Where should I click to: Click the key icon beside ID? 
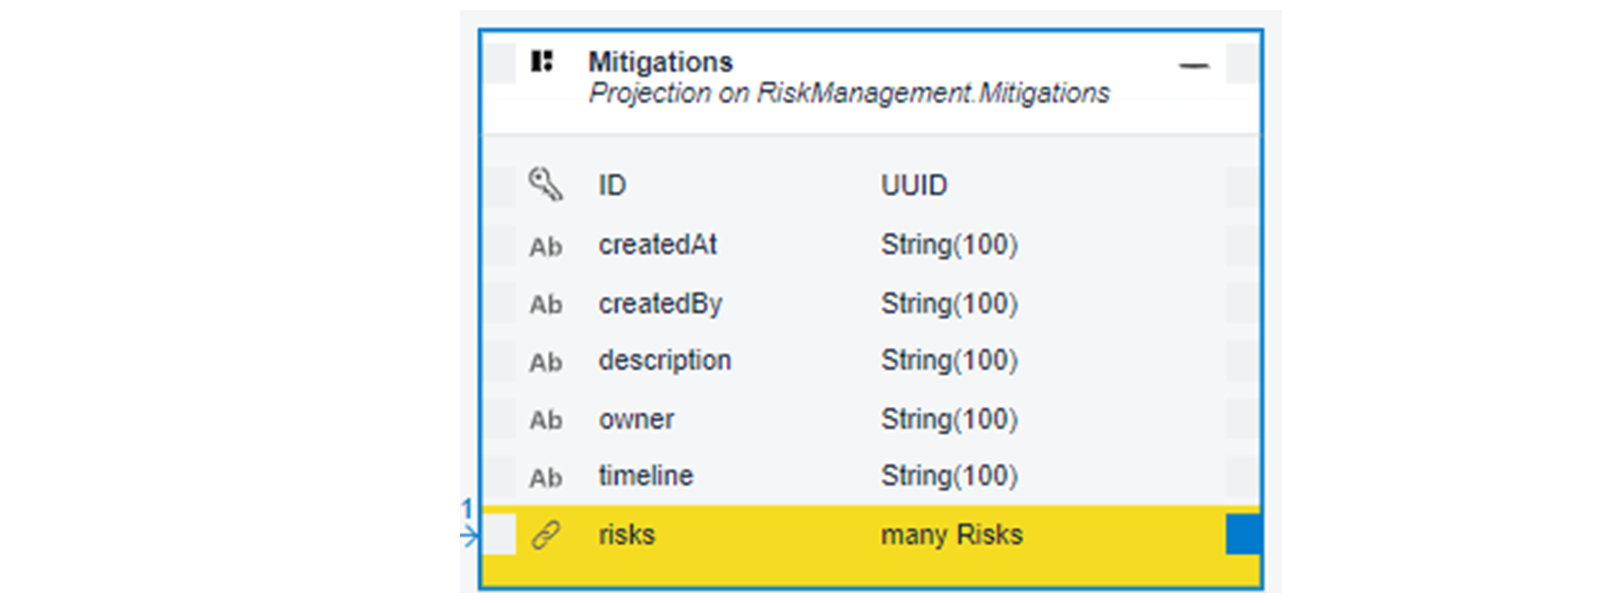(546, 185)
